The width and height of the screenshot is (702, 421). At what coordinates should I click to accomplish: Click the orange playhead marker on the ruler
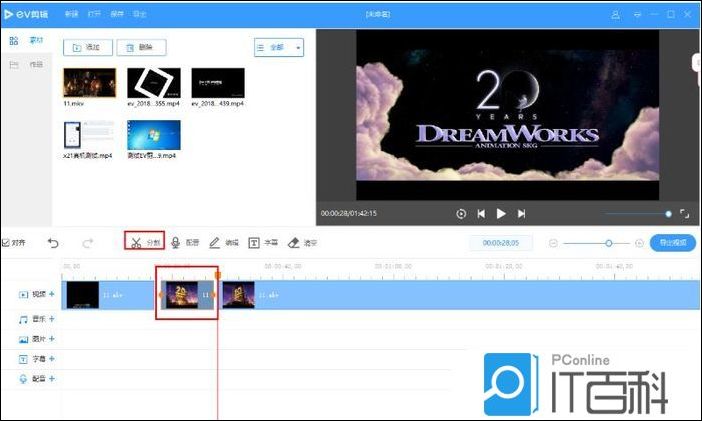[x=218, y=275]
